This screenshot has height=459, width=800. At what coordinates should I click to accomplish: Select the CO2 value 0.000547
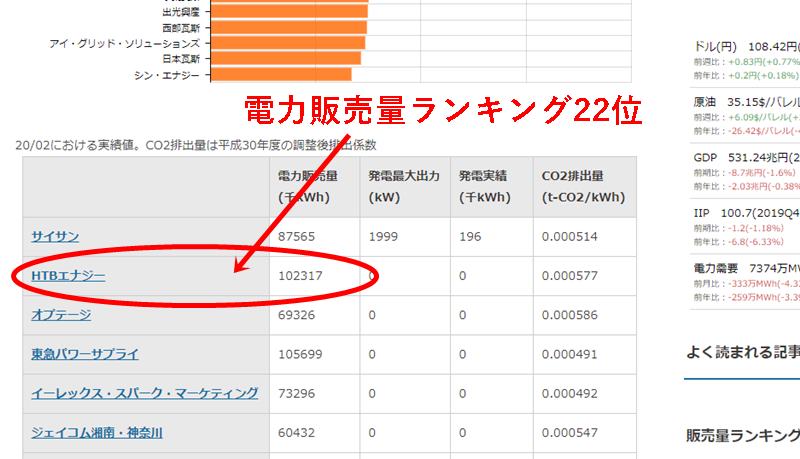coord(569,433)
